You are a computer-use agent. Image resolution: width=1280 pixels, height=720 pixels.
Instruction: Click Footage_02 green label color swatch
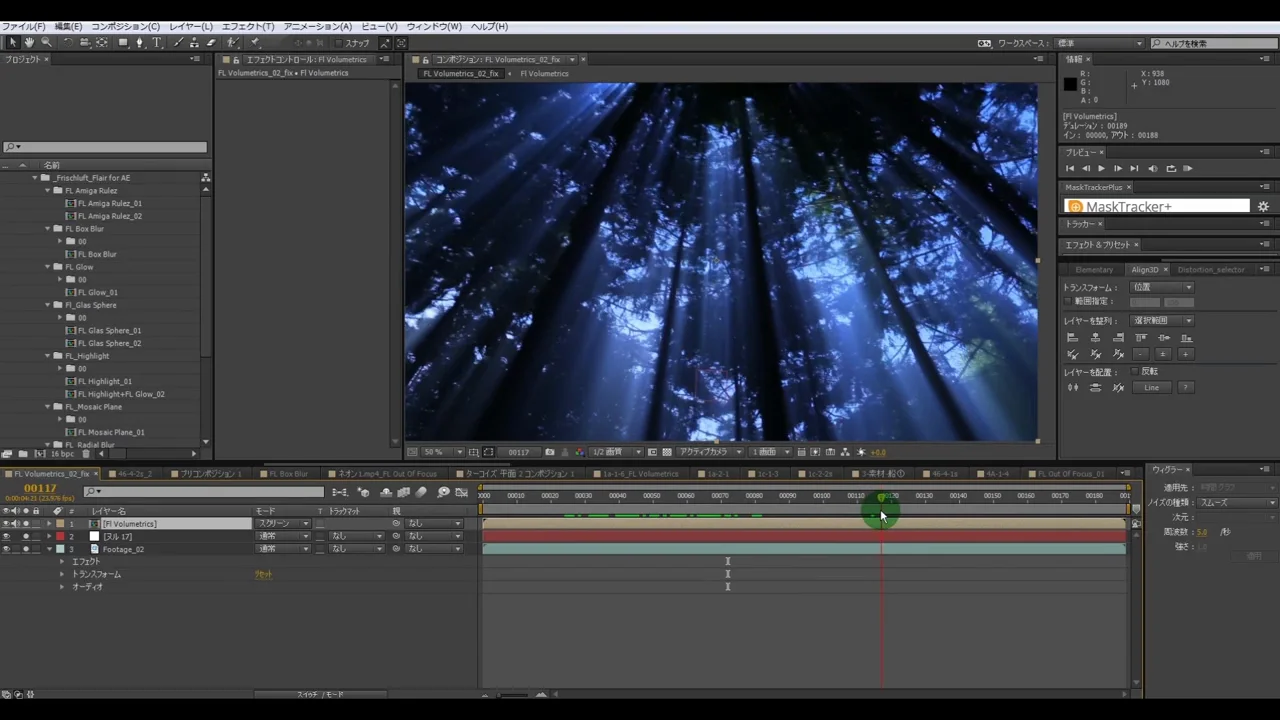point(59,549)
